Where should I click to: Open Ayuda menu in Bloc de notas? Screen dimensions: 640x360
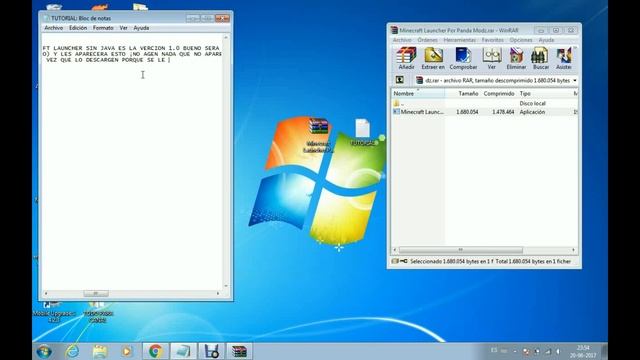click(x=141, y=28)
